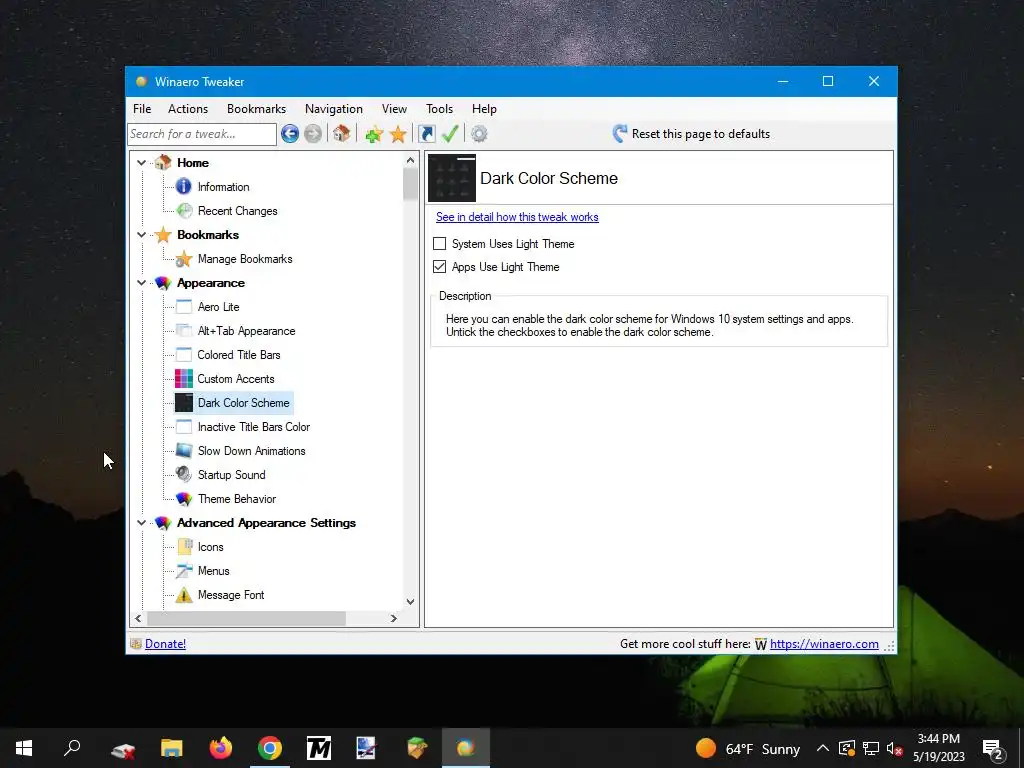The width and height of the screenshot is (1024, 768).
Task: Open the File menu
Action: tap(142, 109)
